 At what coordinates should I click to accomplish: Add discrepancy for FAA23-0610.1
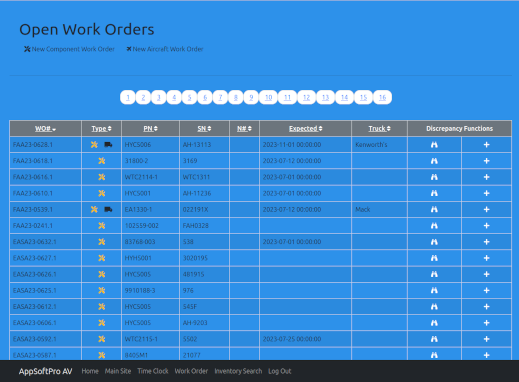(x=486, y=193)
